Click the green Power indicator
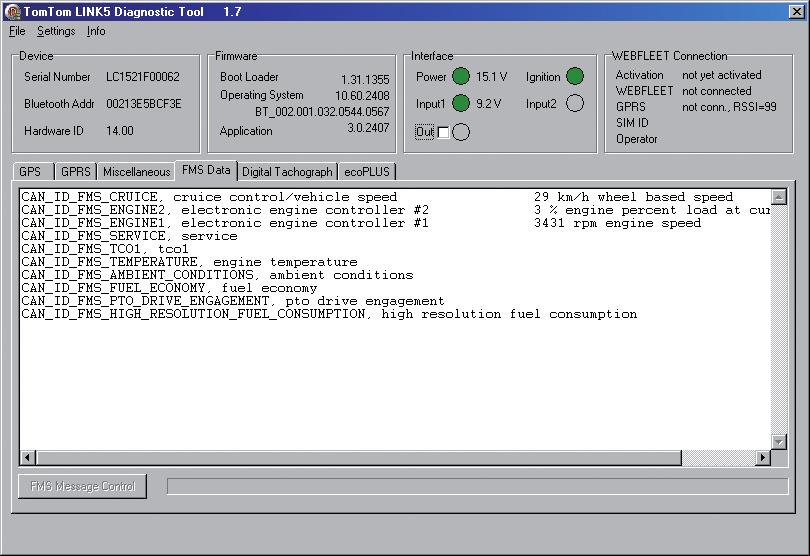The image size is (810, 556). 461,76
